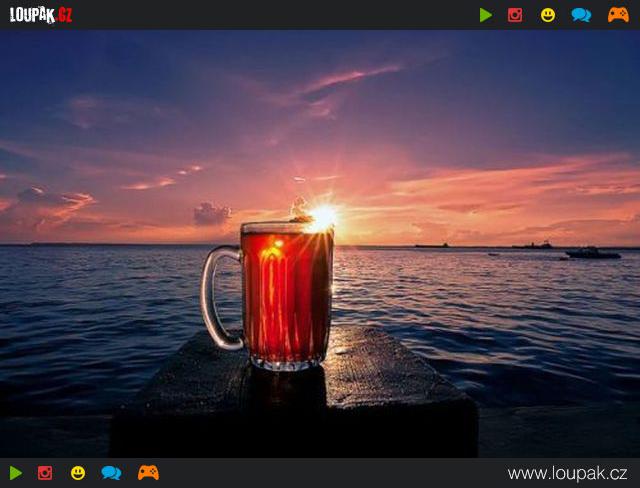
Task: Open the orange gamepad icon in bottom bar
Action: 148,473
